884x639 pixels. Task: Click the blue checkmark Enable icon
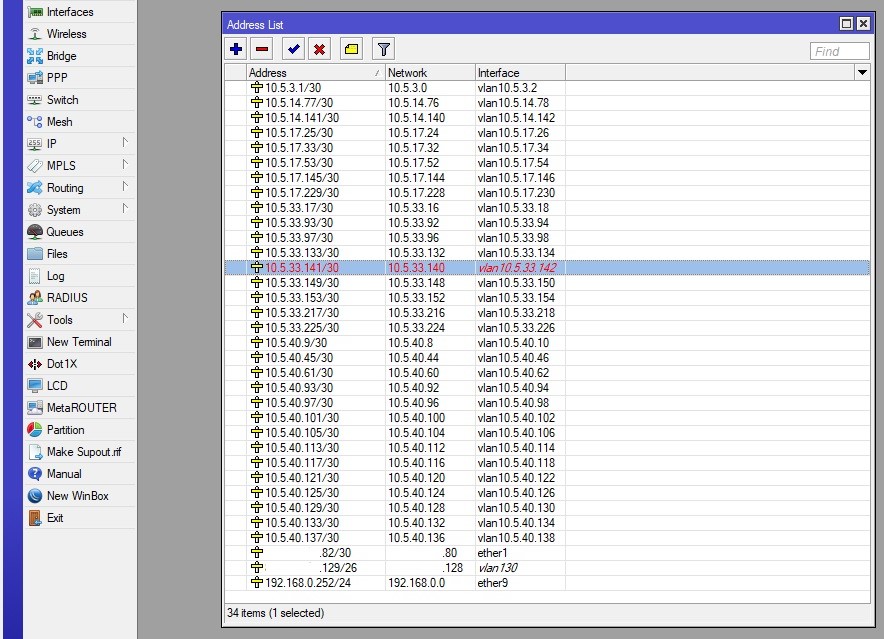[293, 50]
